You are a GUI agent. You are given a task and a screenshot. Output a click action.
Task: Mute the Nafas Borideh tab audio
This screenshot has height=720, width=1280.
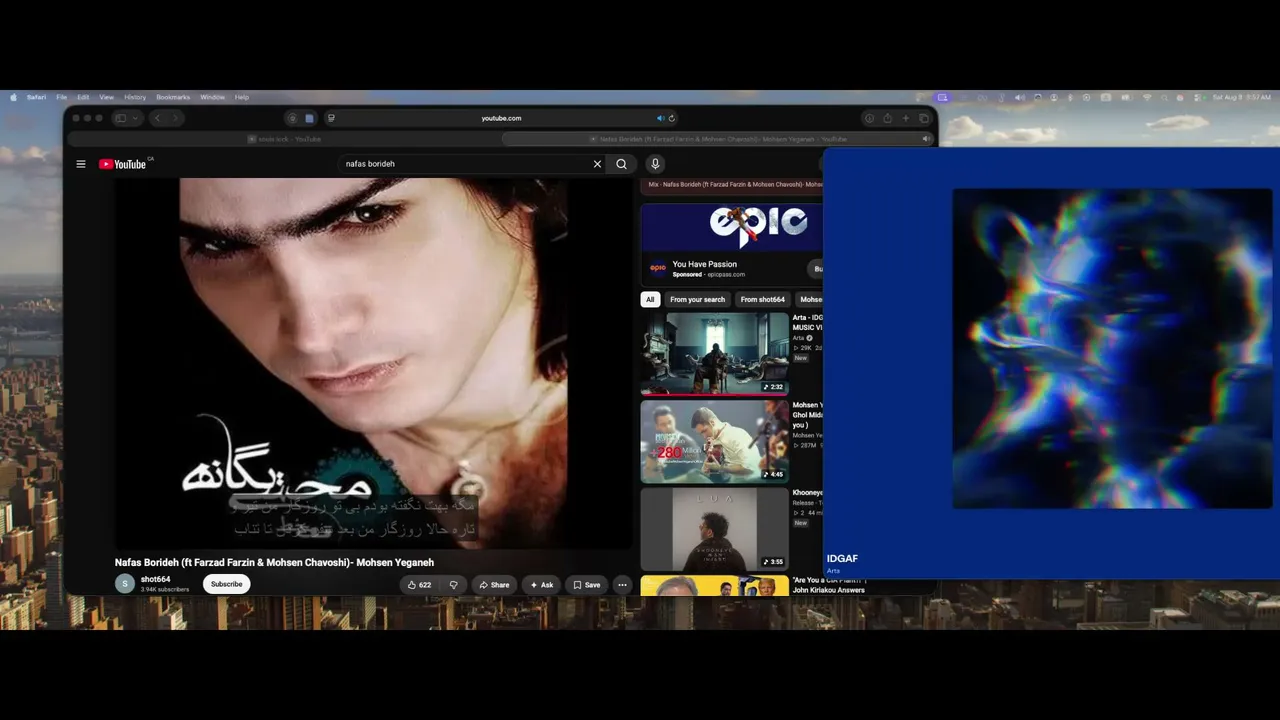[x=926, y=139]
